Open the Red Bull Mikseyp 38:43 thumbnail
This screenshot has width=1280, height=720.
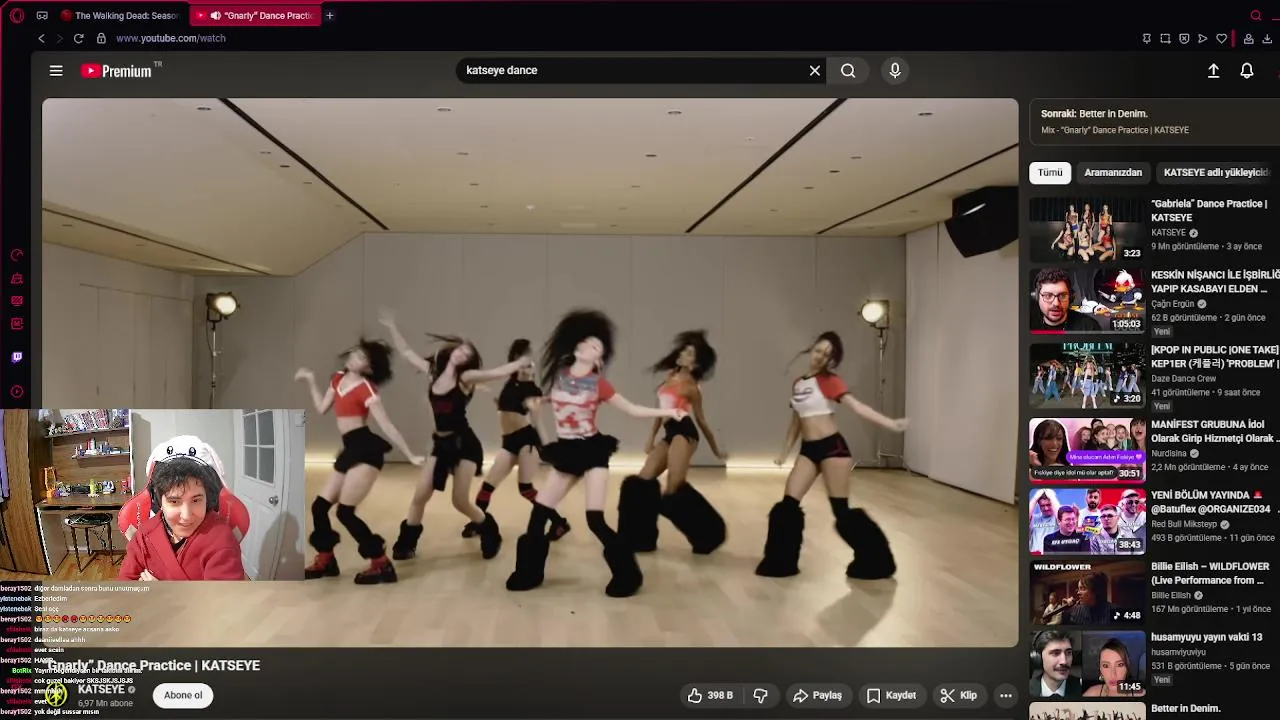click(1087, 520)
